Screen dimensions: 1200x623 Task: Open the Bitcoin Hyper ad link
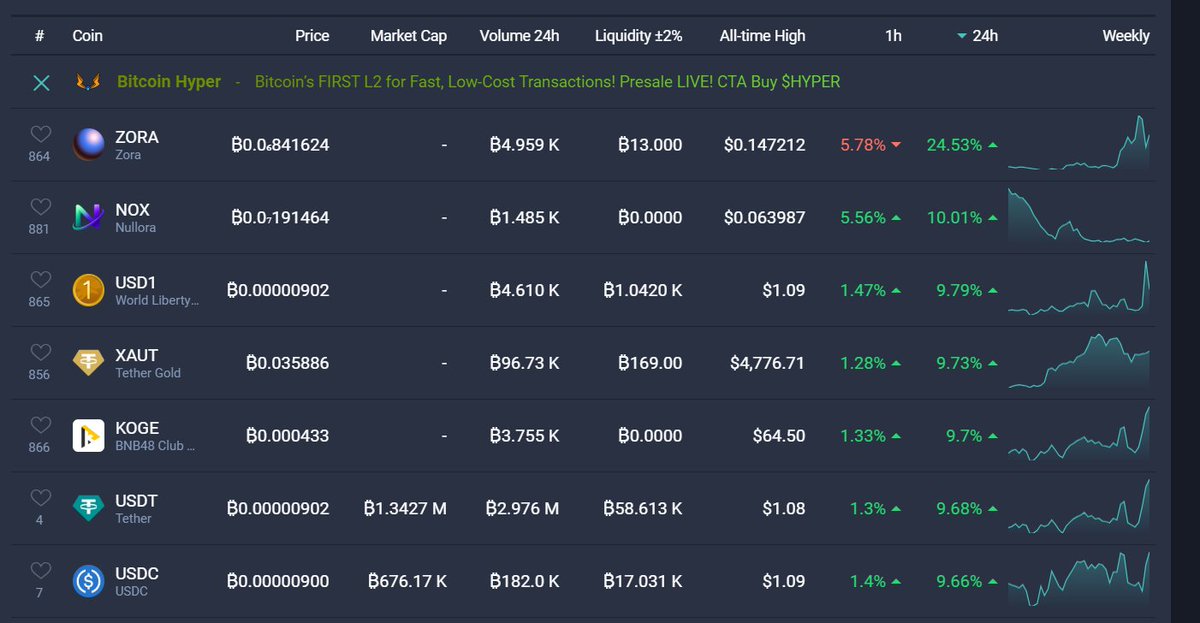tap(169, 82)
